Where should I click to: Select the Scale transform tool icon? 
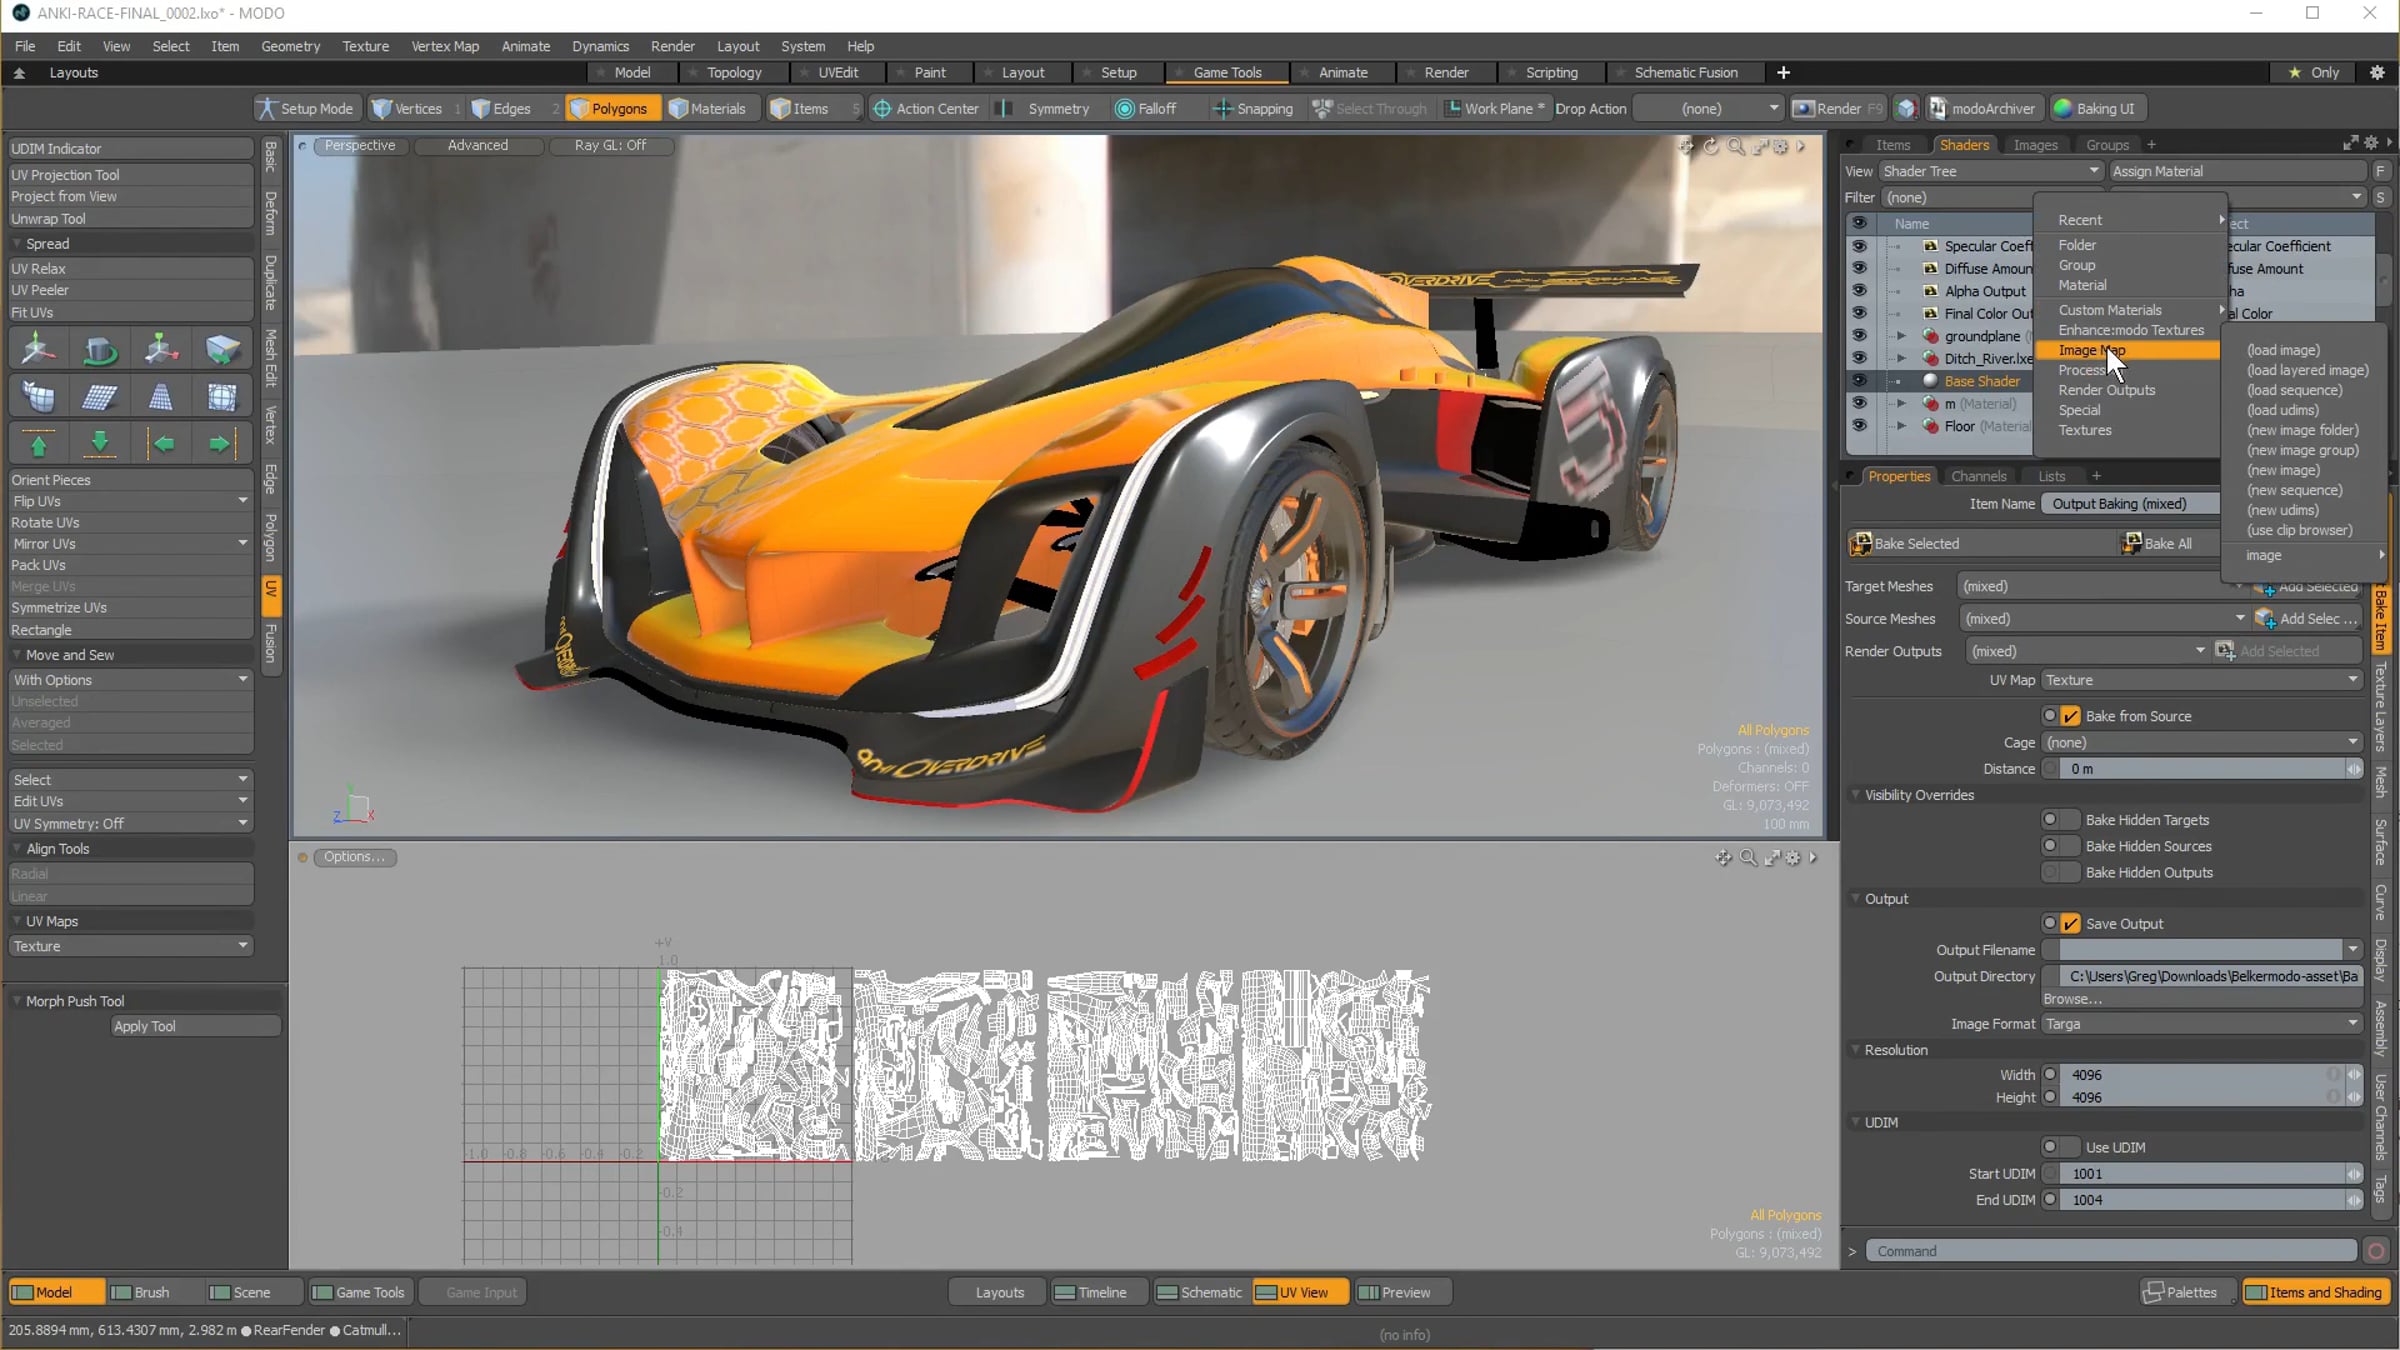160,349
